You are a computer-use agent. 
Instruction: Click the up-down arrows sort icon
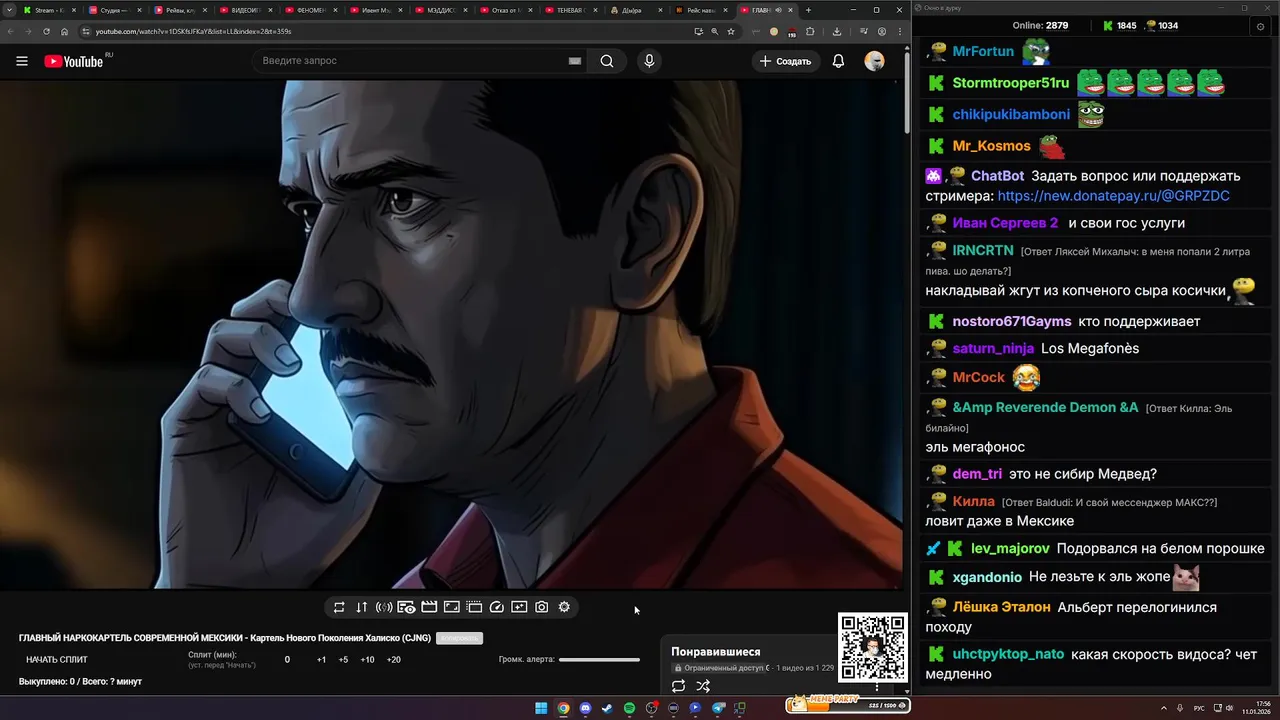(x=361, y=607)
